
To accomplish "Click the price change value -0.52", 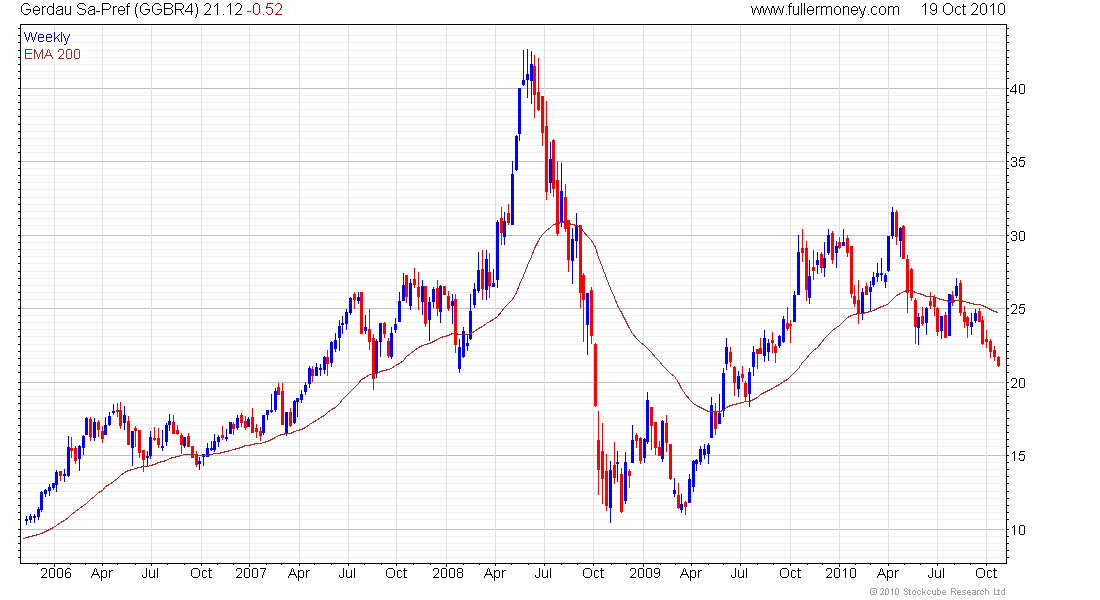I will (x=264, y=10).
